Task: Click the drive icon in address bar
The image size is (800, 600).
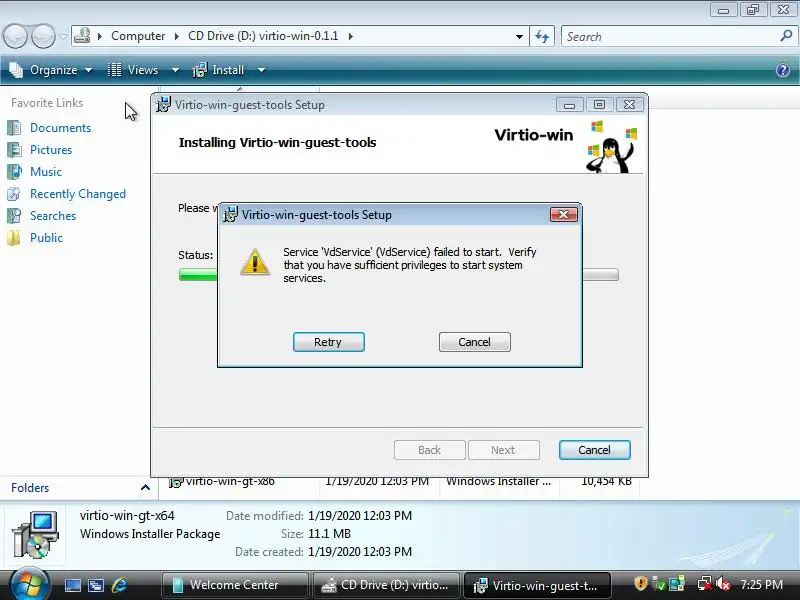Action: 83,36
